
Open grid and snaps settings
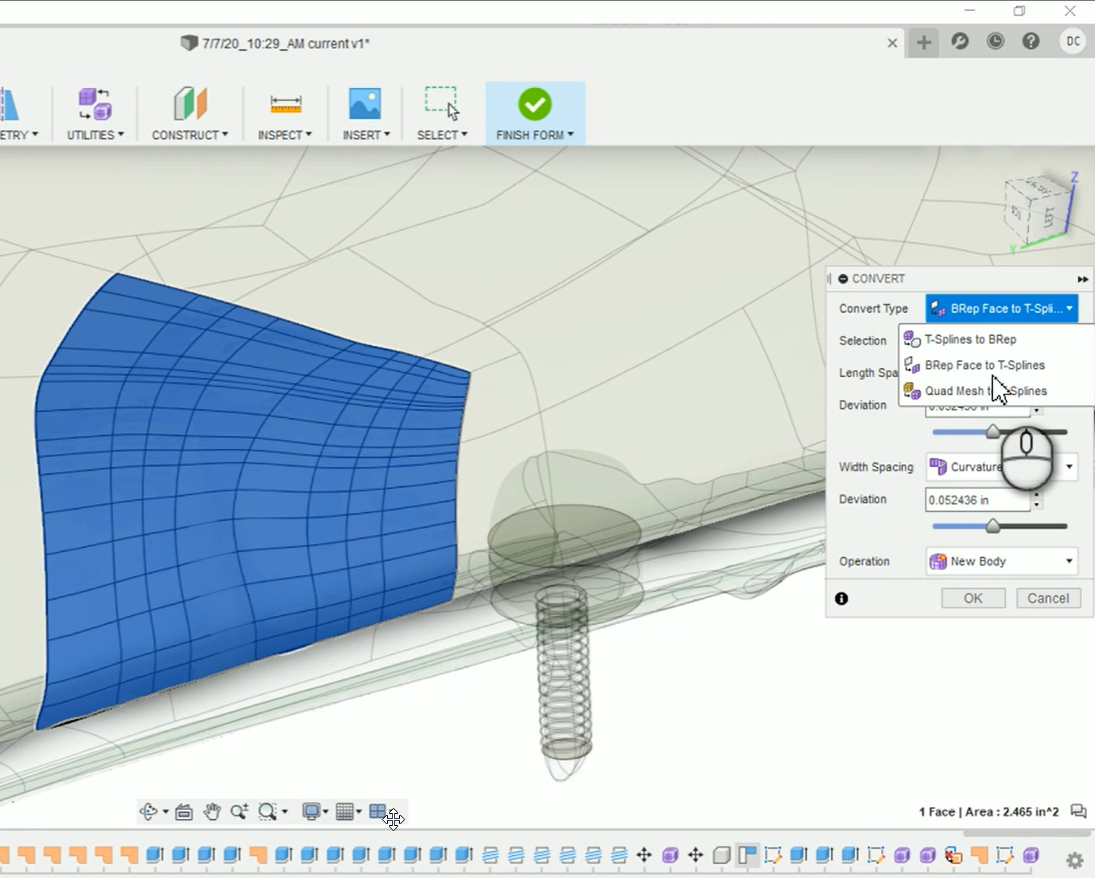pyautogui.click(x=344, y=812)
